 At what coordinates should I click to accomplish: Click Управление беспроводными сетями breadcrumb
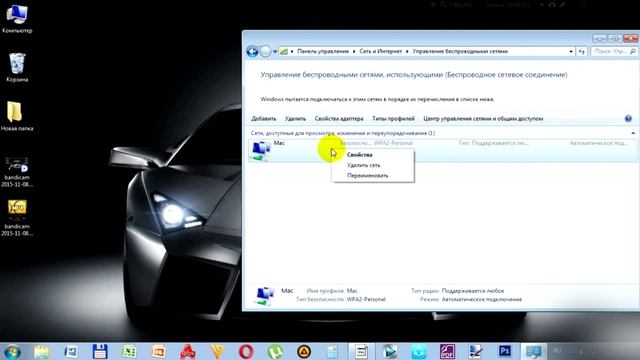coord(460,51)
